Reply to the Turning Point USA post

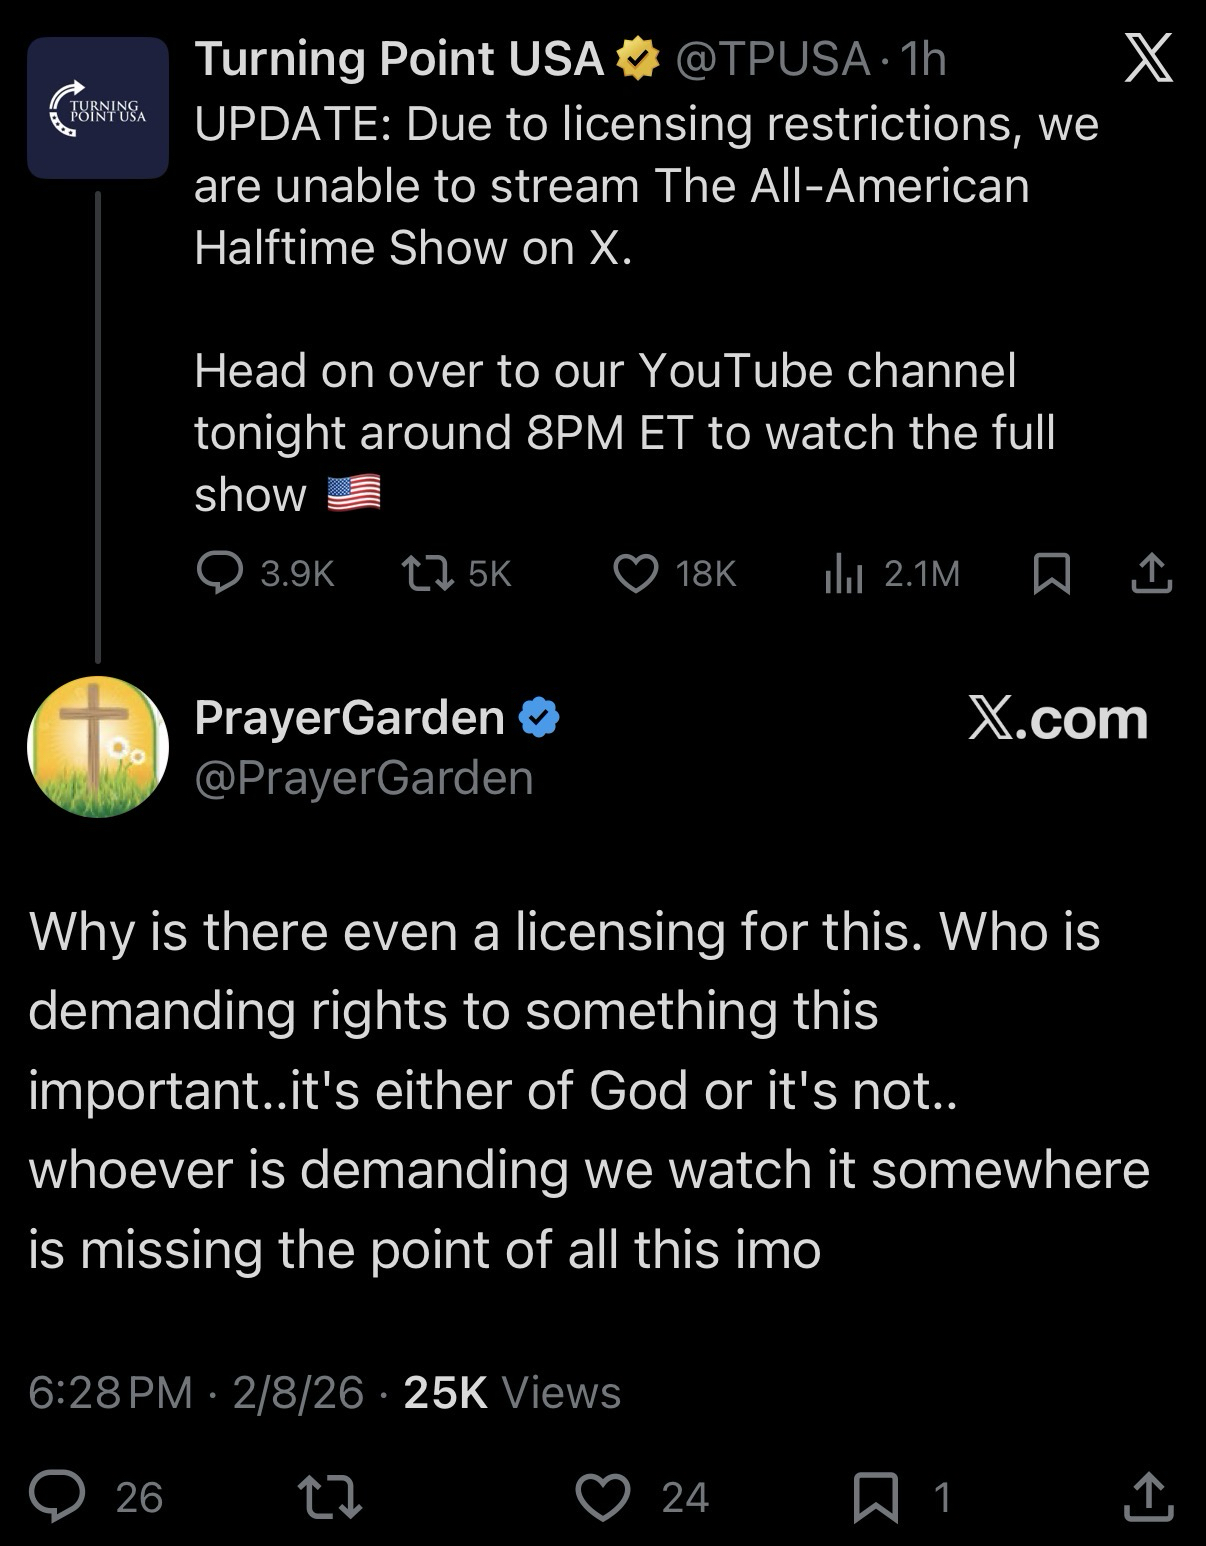219,573
